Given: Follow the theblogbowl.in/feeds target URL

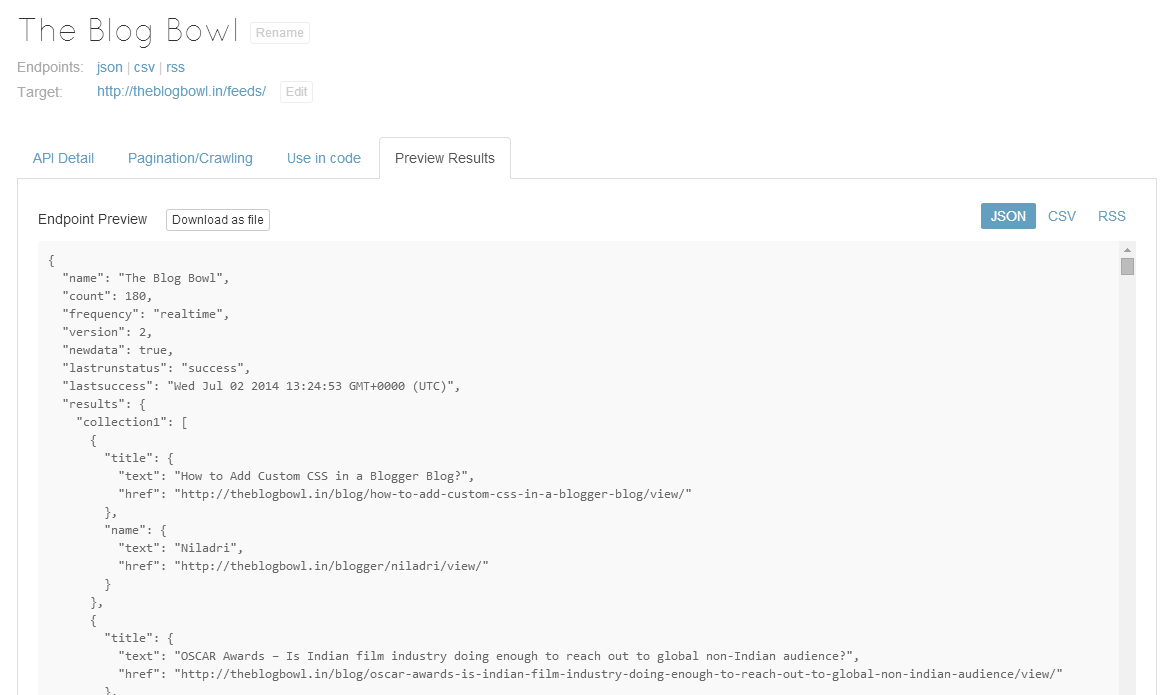Looking at the screenshot, I should (x=181, y=91).
